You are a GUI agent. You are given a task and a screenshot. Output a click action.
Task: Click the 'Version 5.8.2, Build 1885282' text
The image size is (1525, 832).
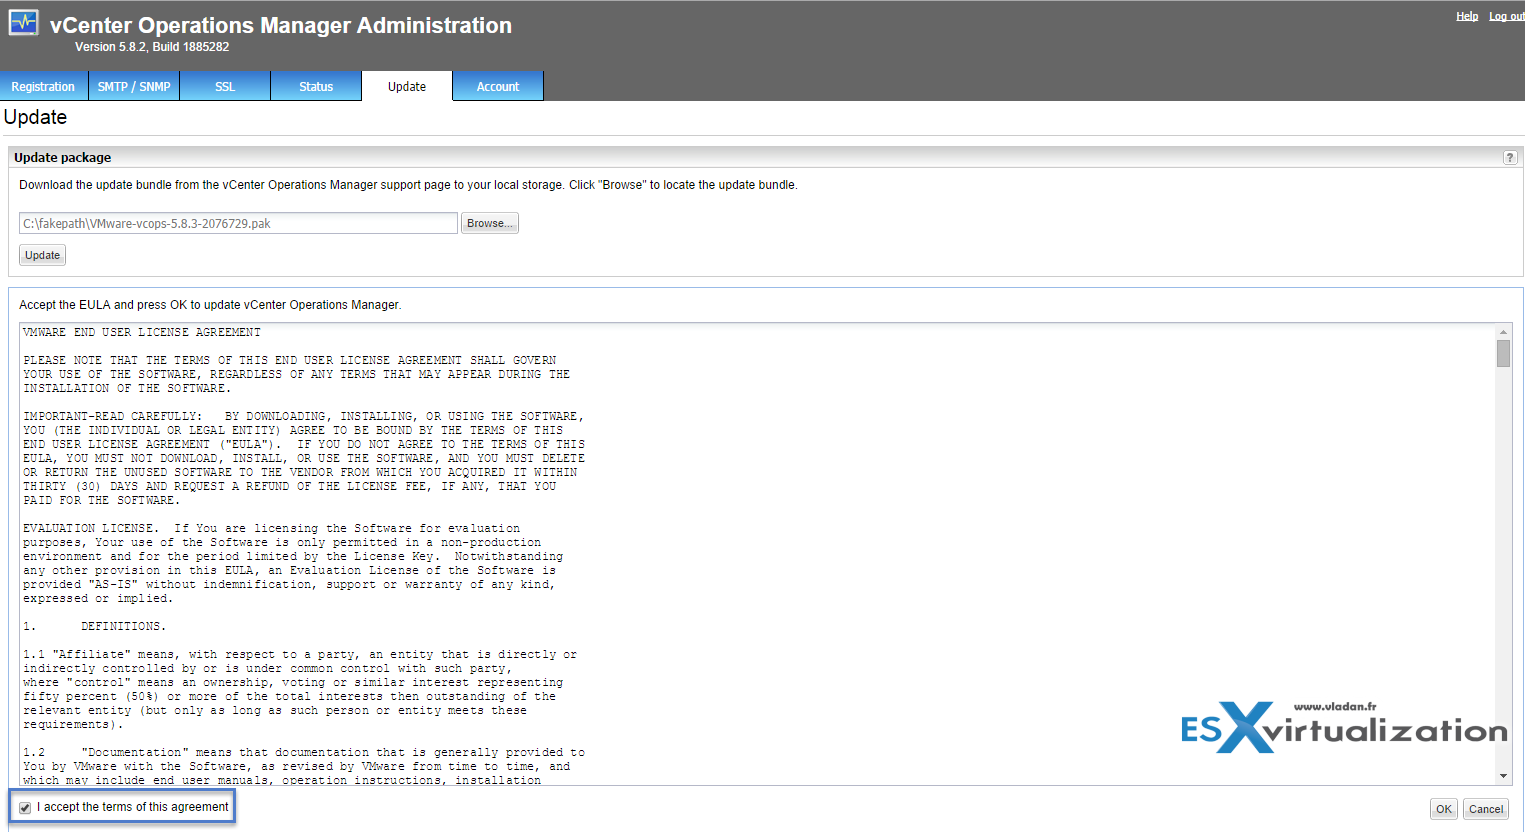point(152,47)
